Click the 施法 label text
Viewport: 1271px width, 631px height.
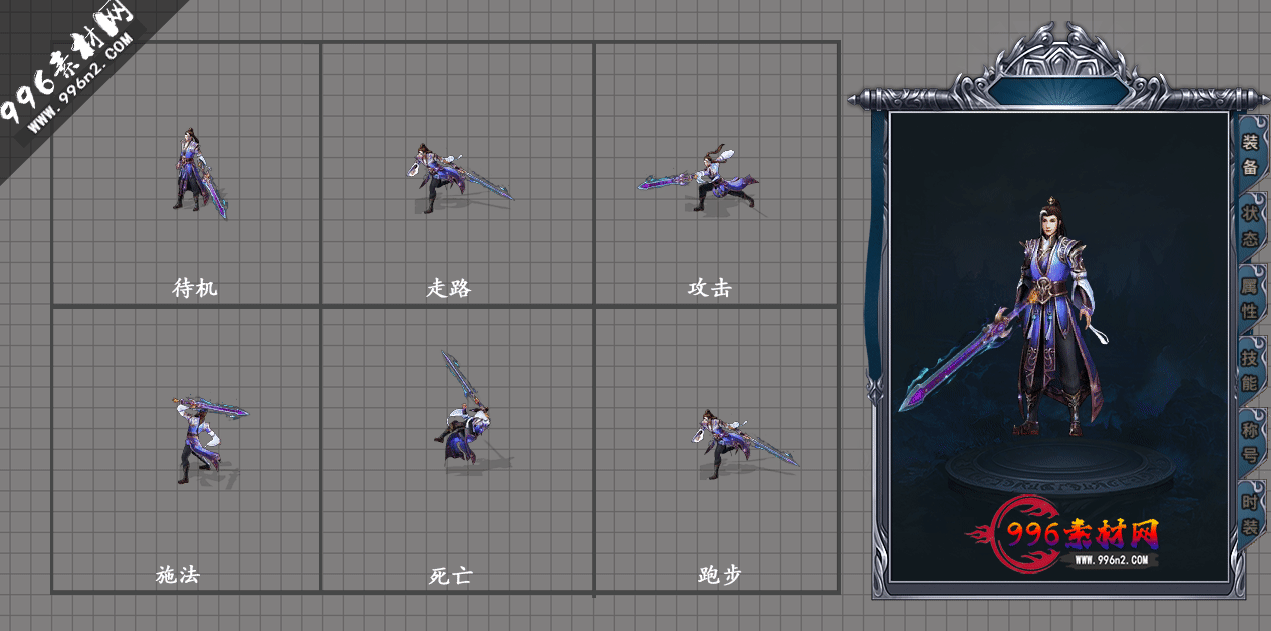(x=178, y=575)
